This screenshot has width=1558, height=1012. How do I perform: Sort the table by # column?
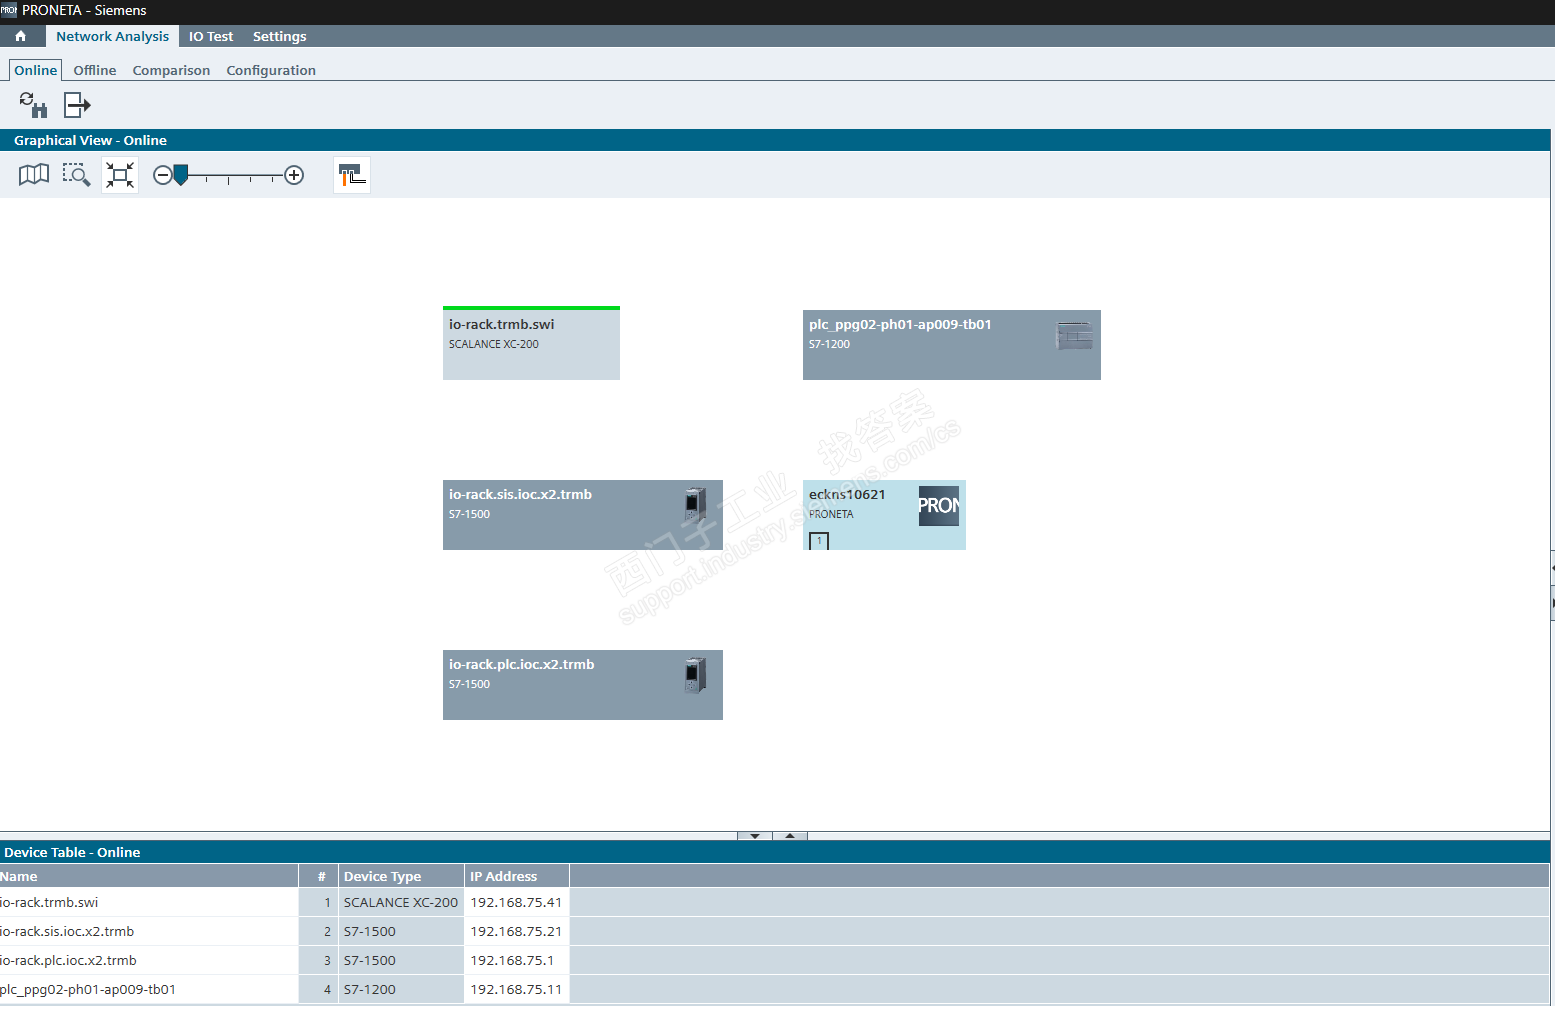point(319,876)
